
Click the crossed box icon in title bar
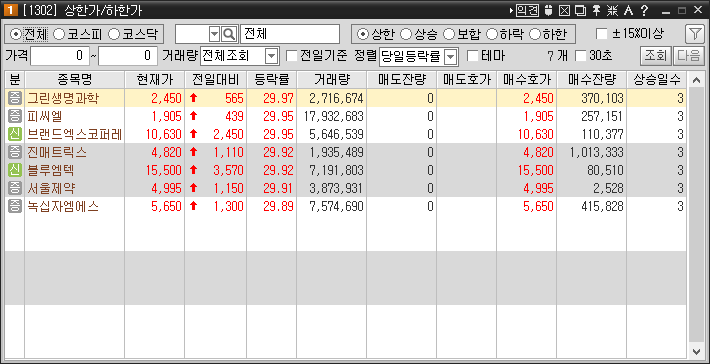[564, 10]
